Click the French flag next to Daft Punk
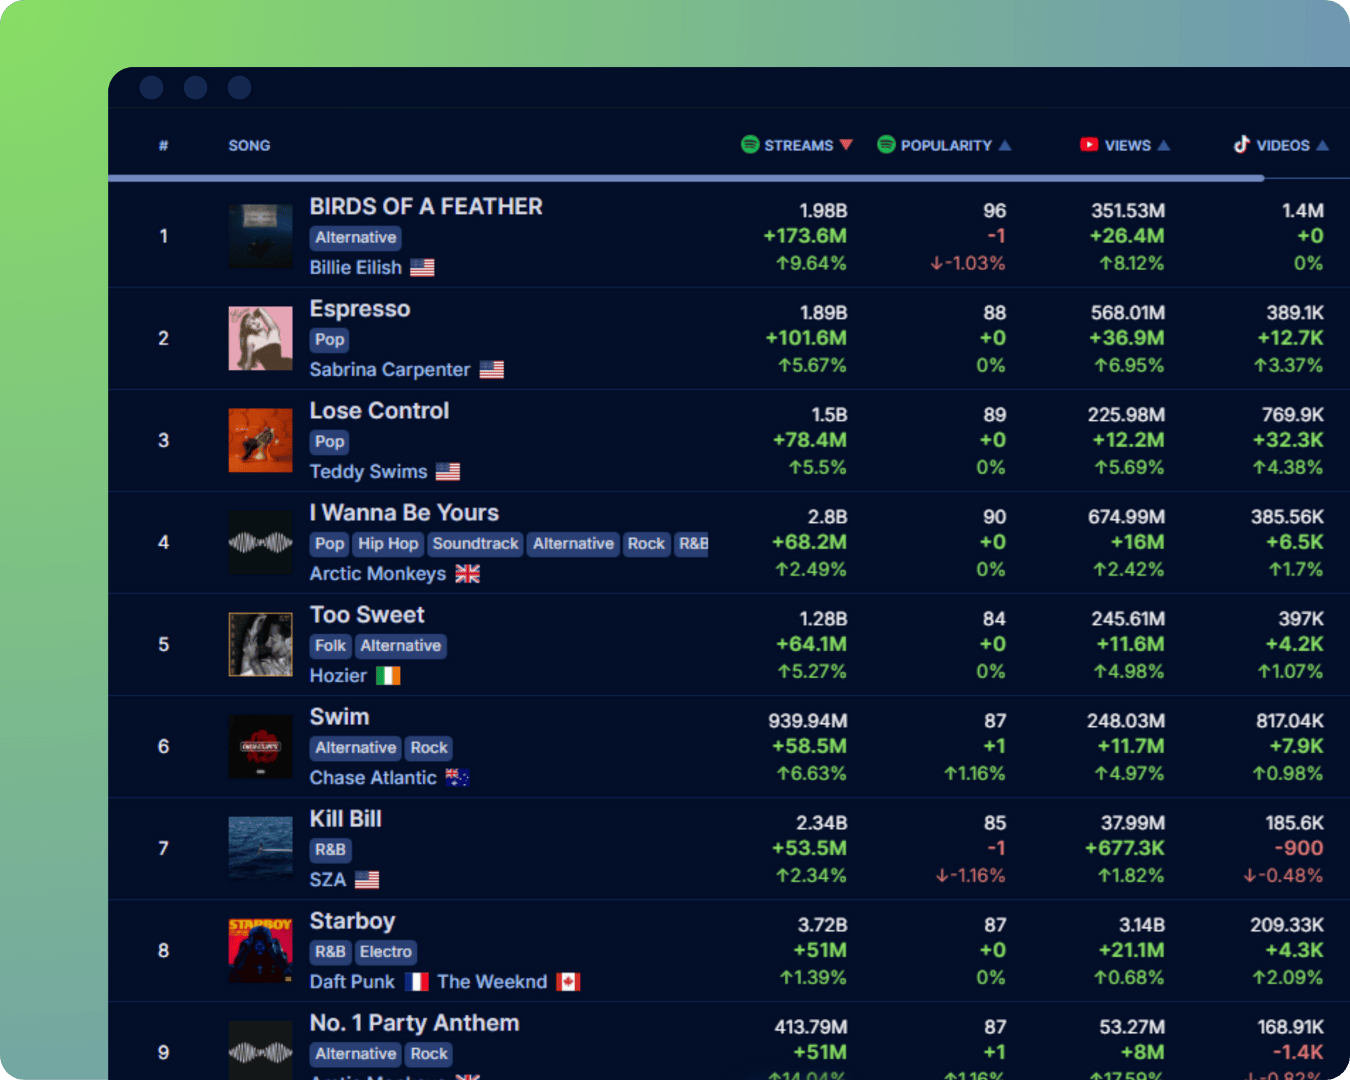The width and height of the screenshot is (1350, 1080). 416,981
